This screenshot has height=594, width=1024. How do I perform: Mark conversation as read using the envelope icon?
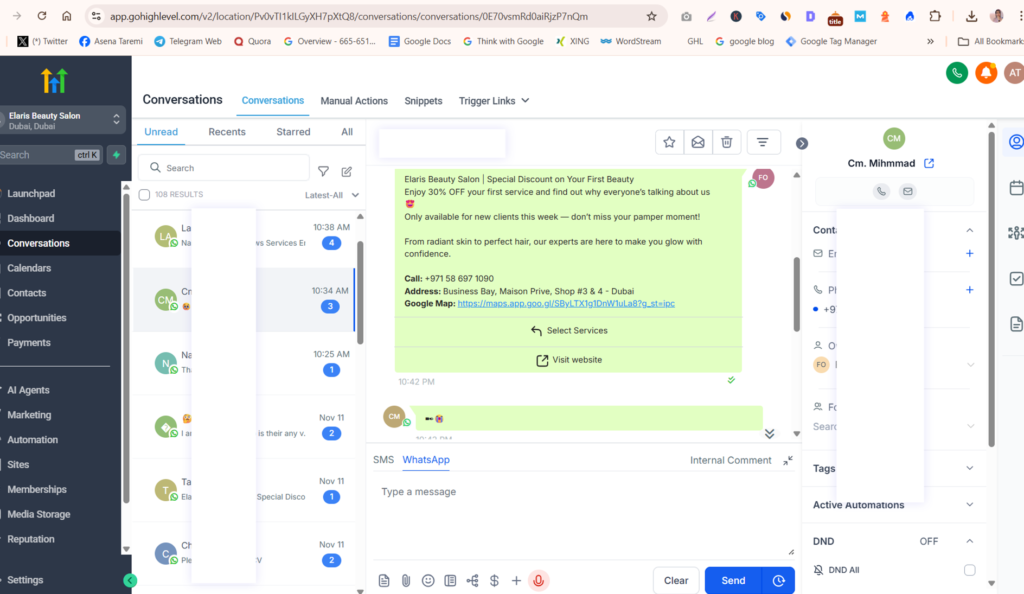click(697, 142)
